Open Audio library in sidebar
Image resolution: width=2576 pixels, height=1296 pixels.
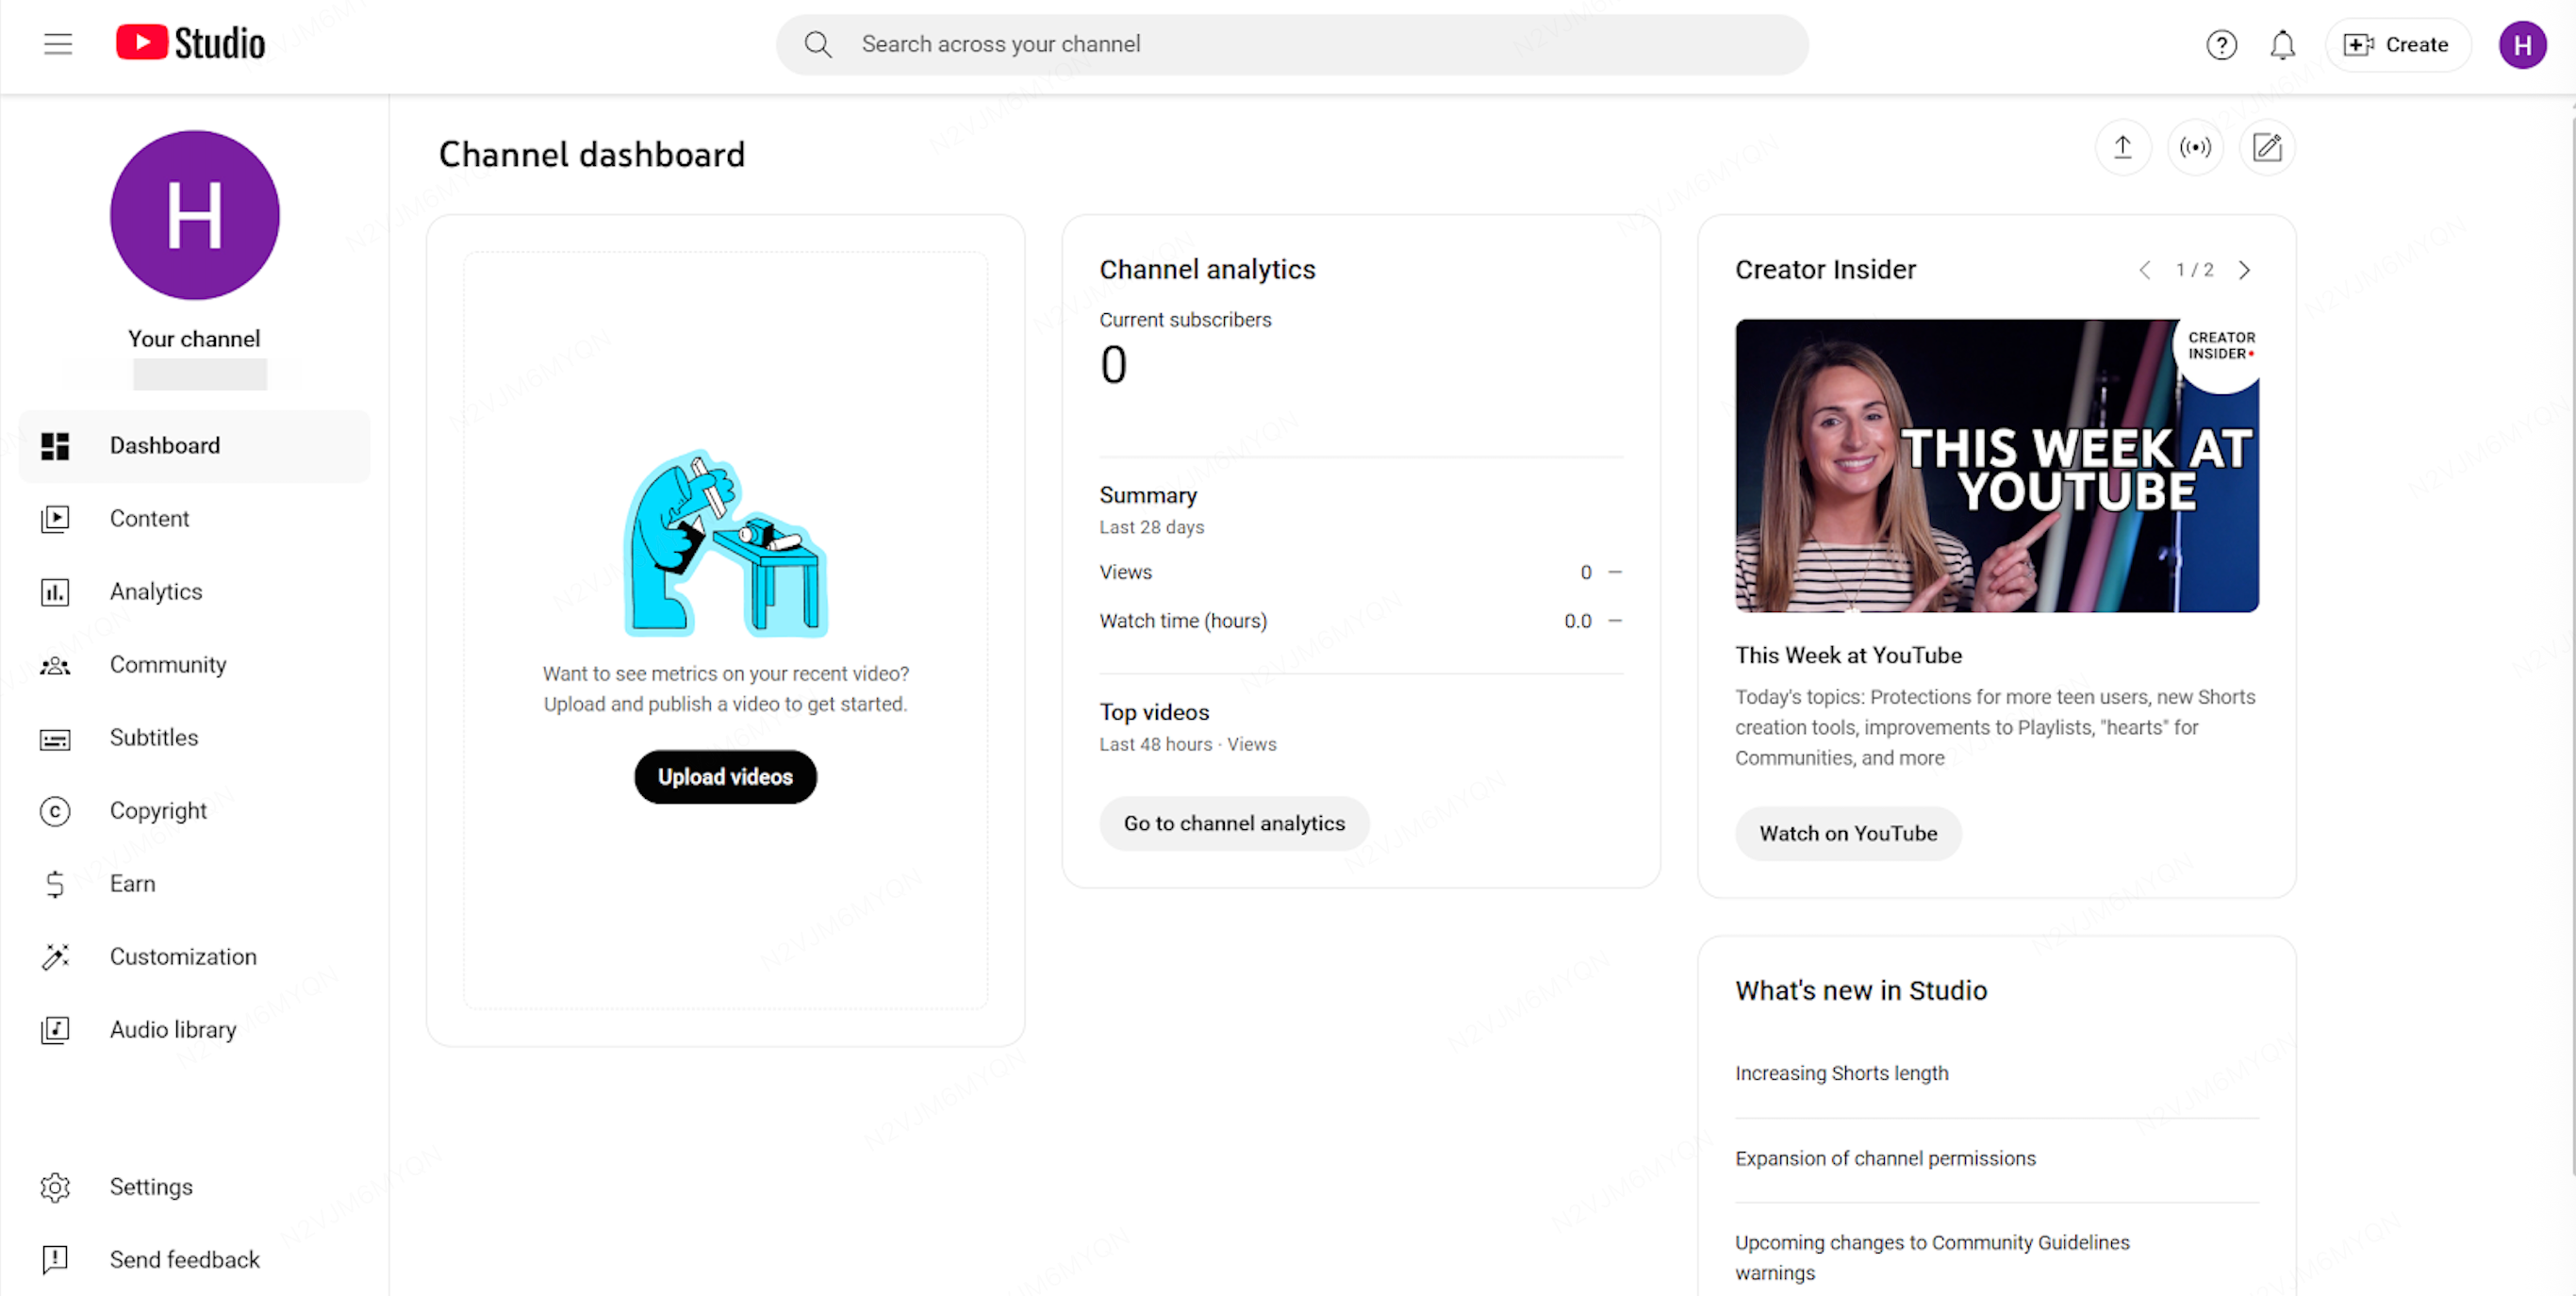[x=172, y=1029]
